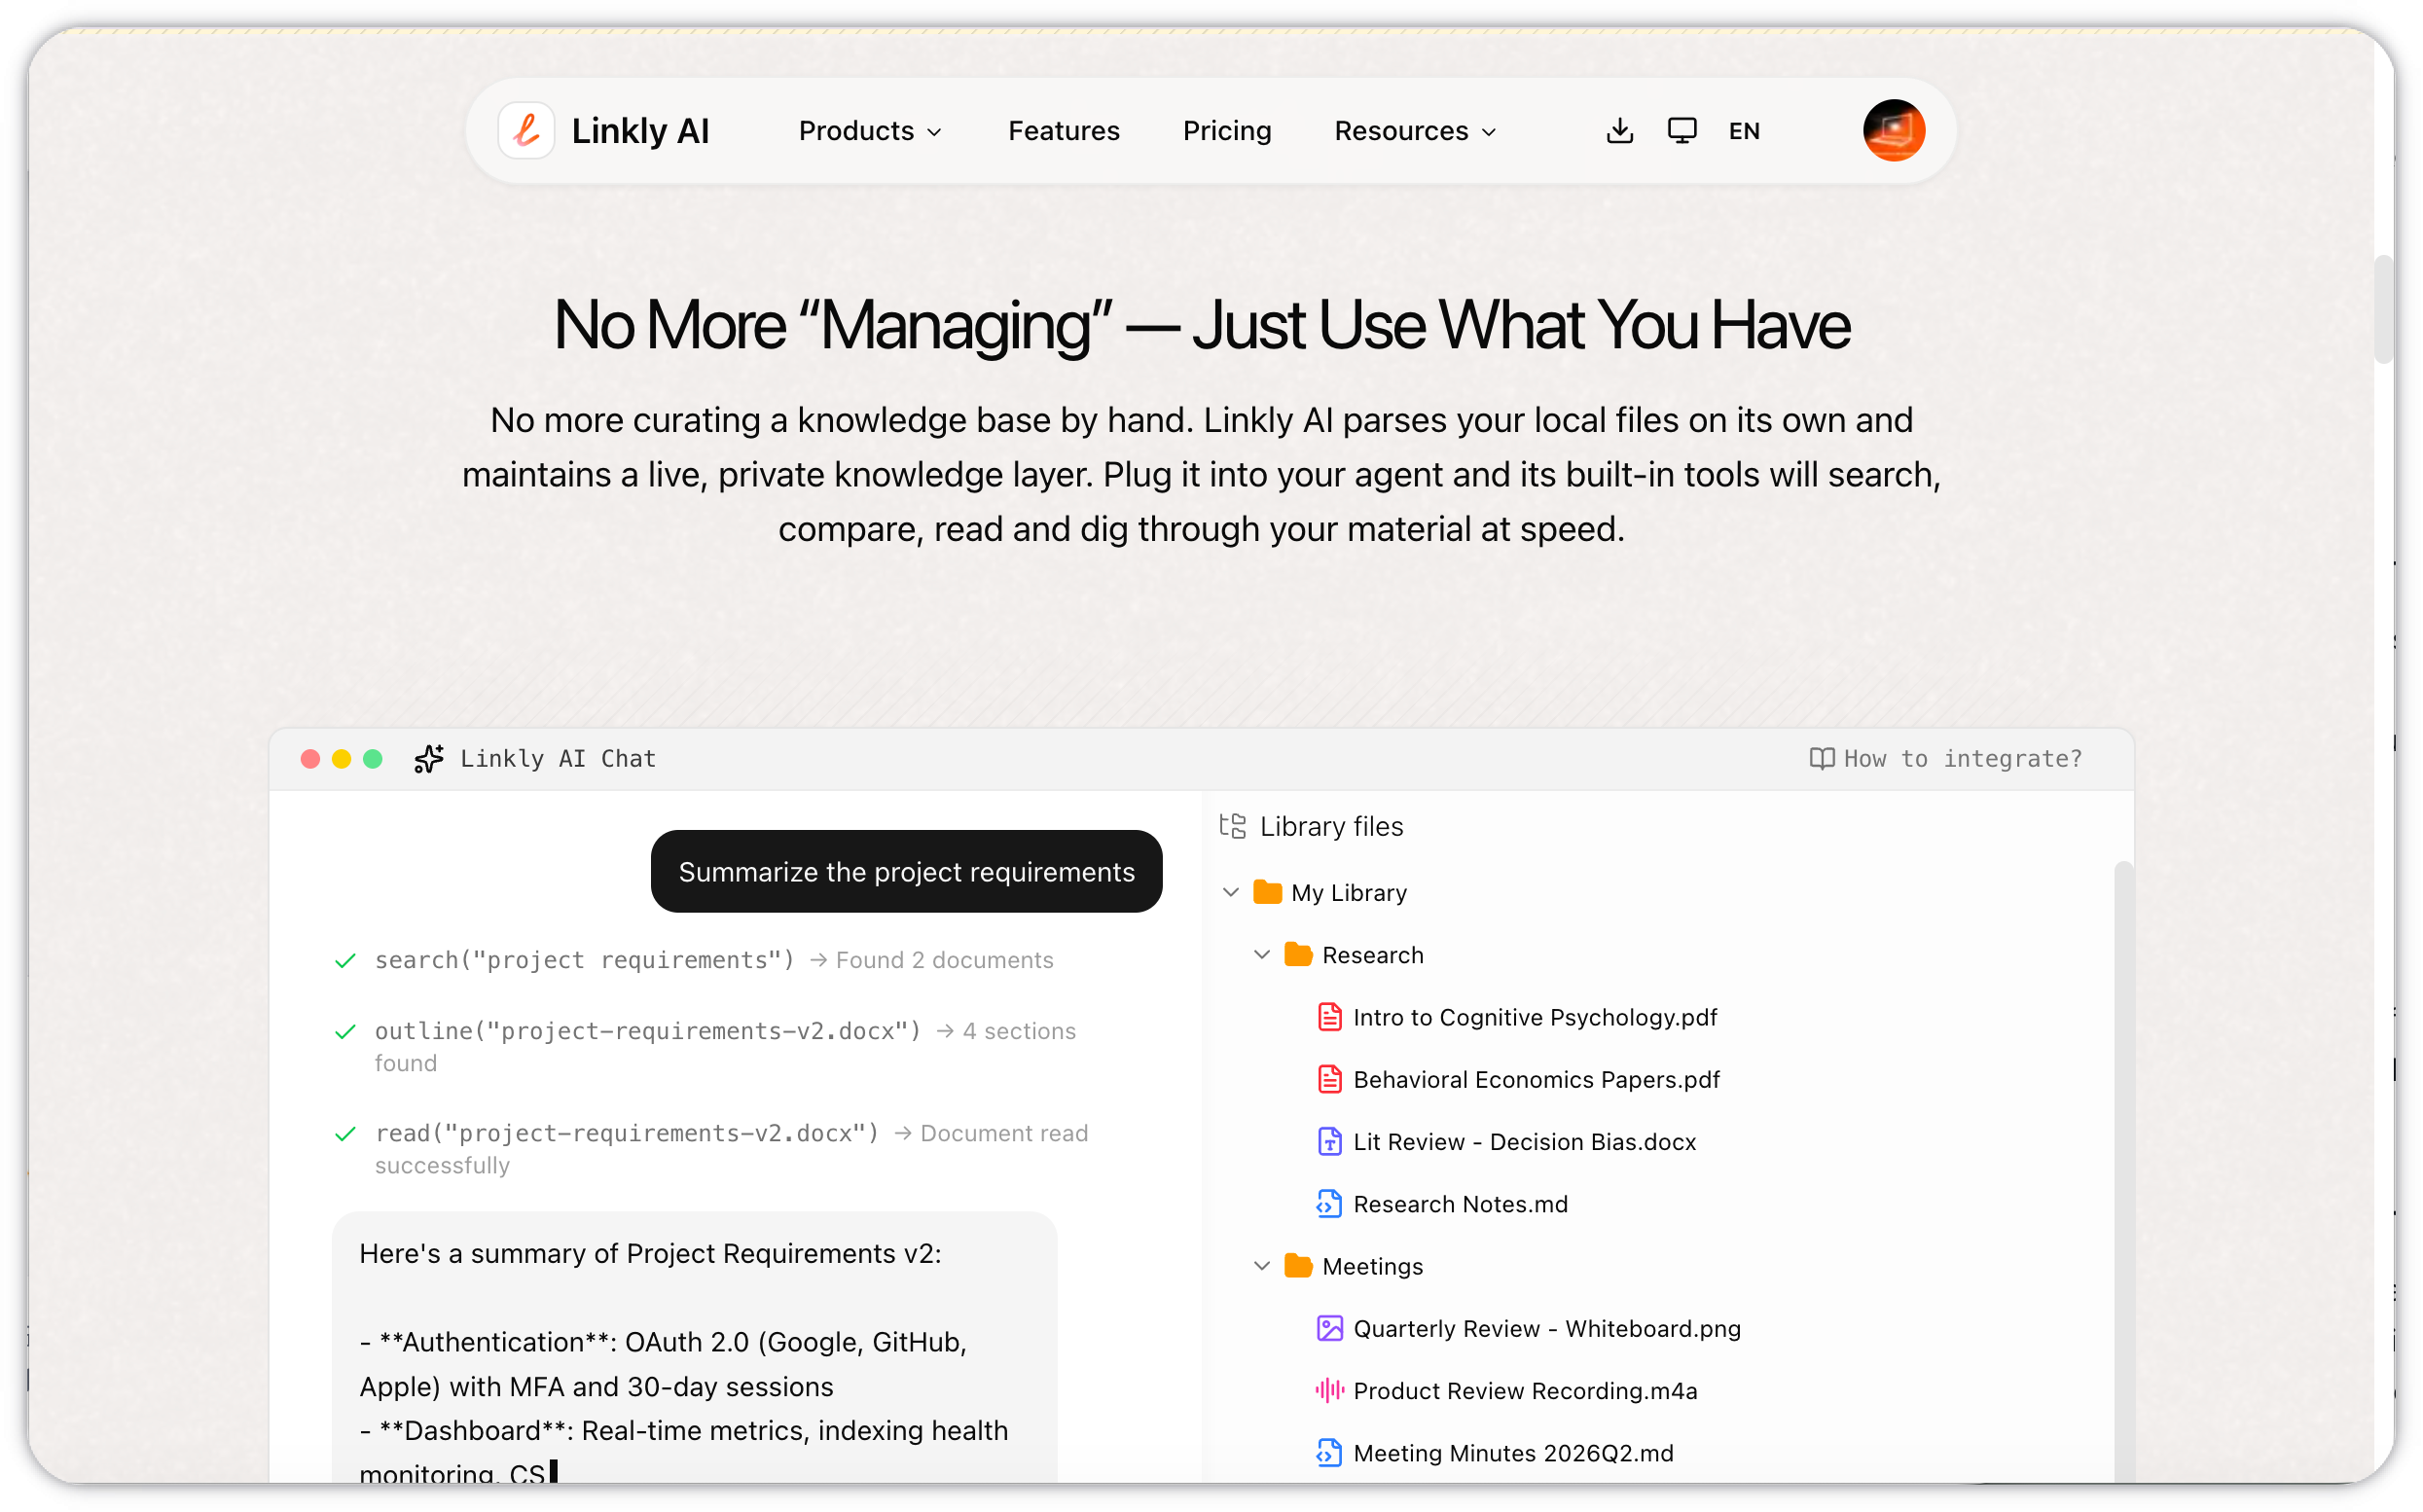Viewport: 2423px width, 1512px height.
Task: Click the Research folder label
Action: 1372,955
